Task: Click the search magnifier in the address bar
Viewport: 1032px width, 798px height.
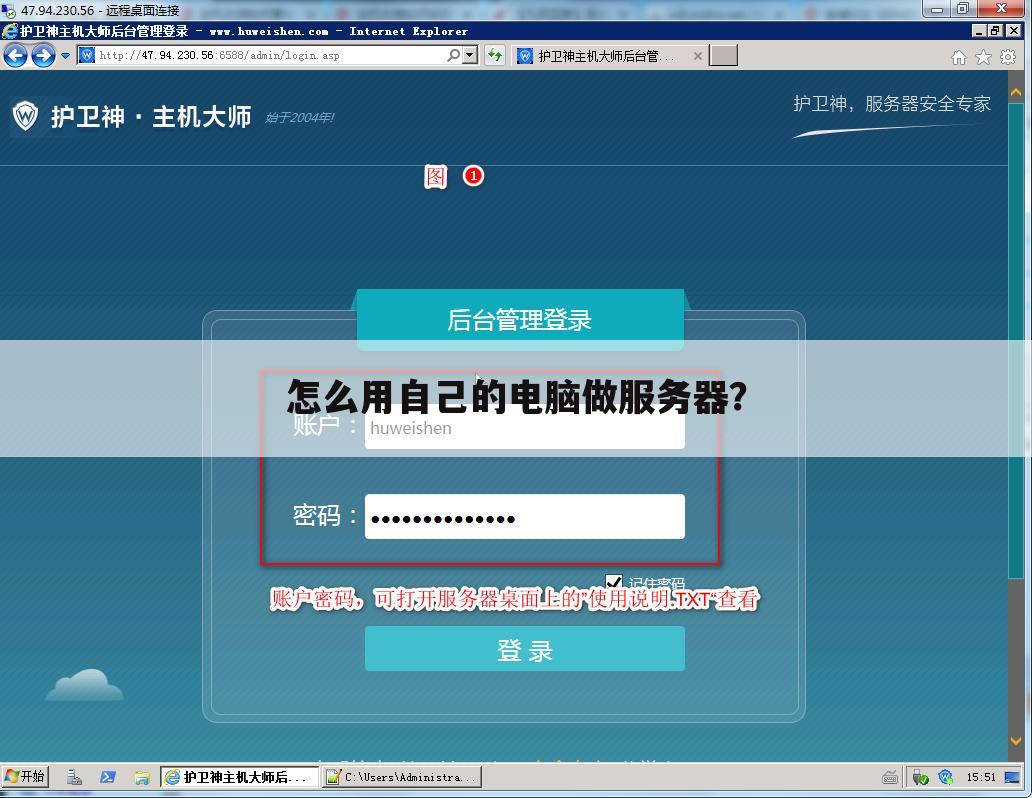Action: pyautogui.click(x=451, y=55)
